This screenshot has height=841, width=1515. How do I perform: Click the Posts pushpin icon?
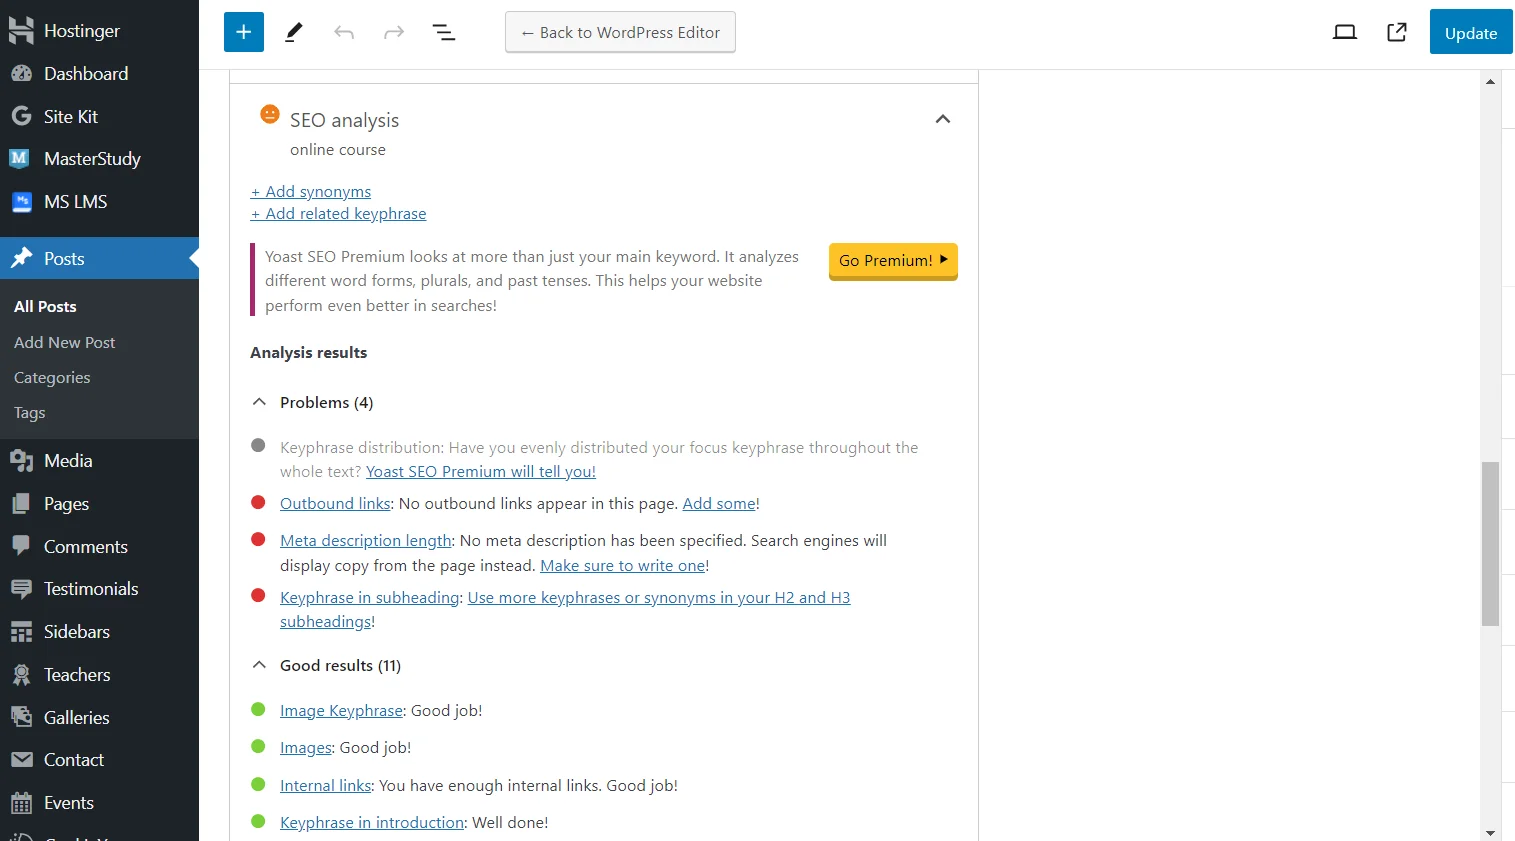21,259
